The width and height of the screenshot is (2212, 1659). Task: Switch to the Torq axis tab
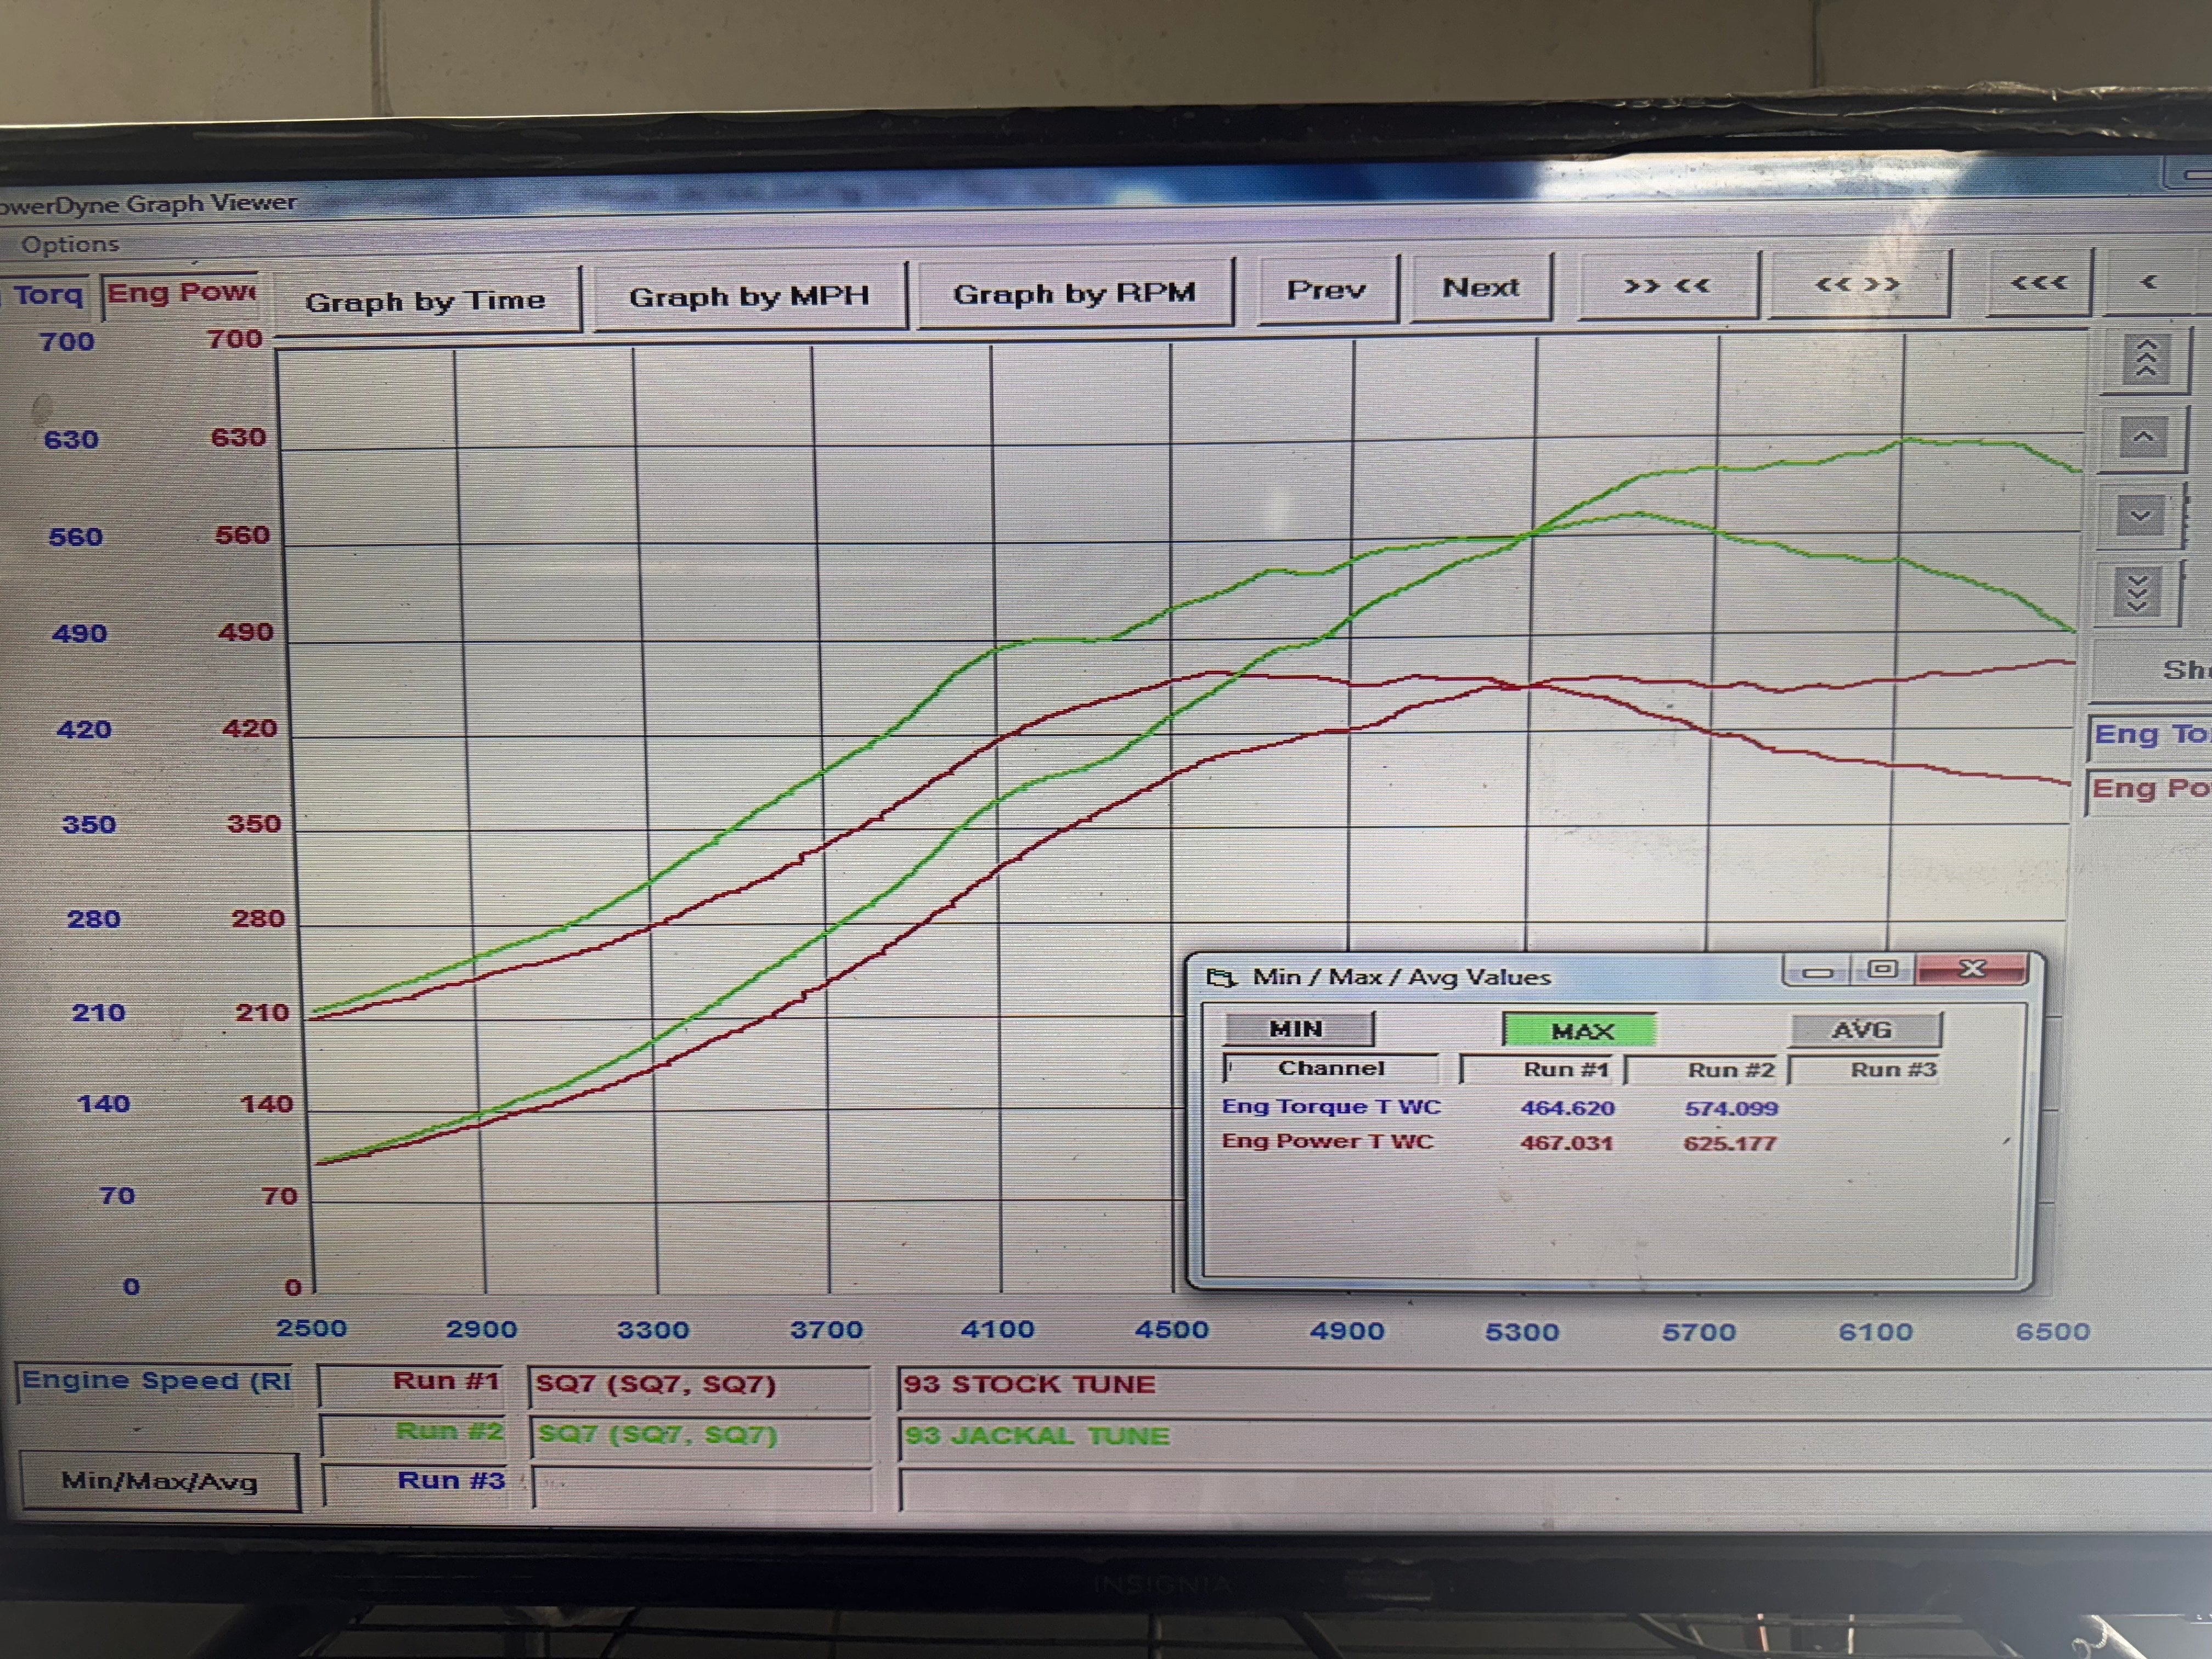47,294
